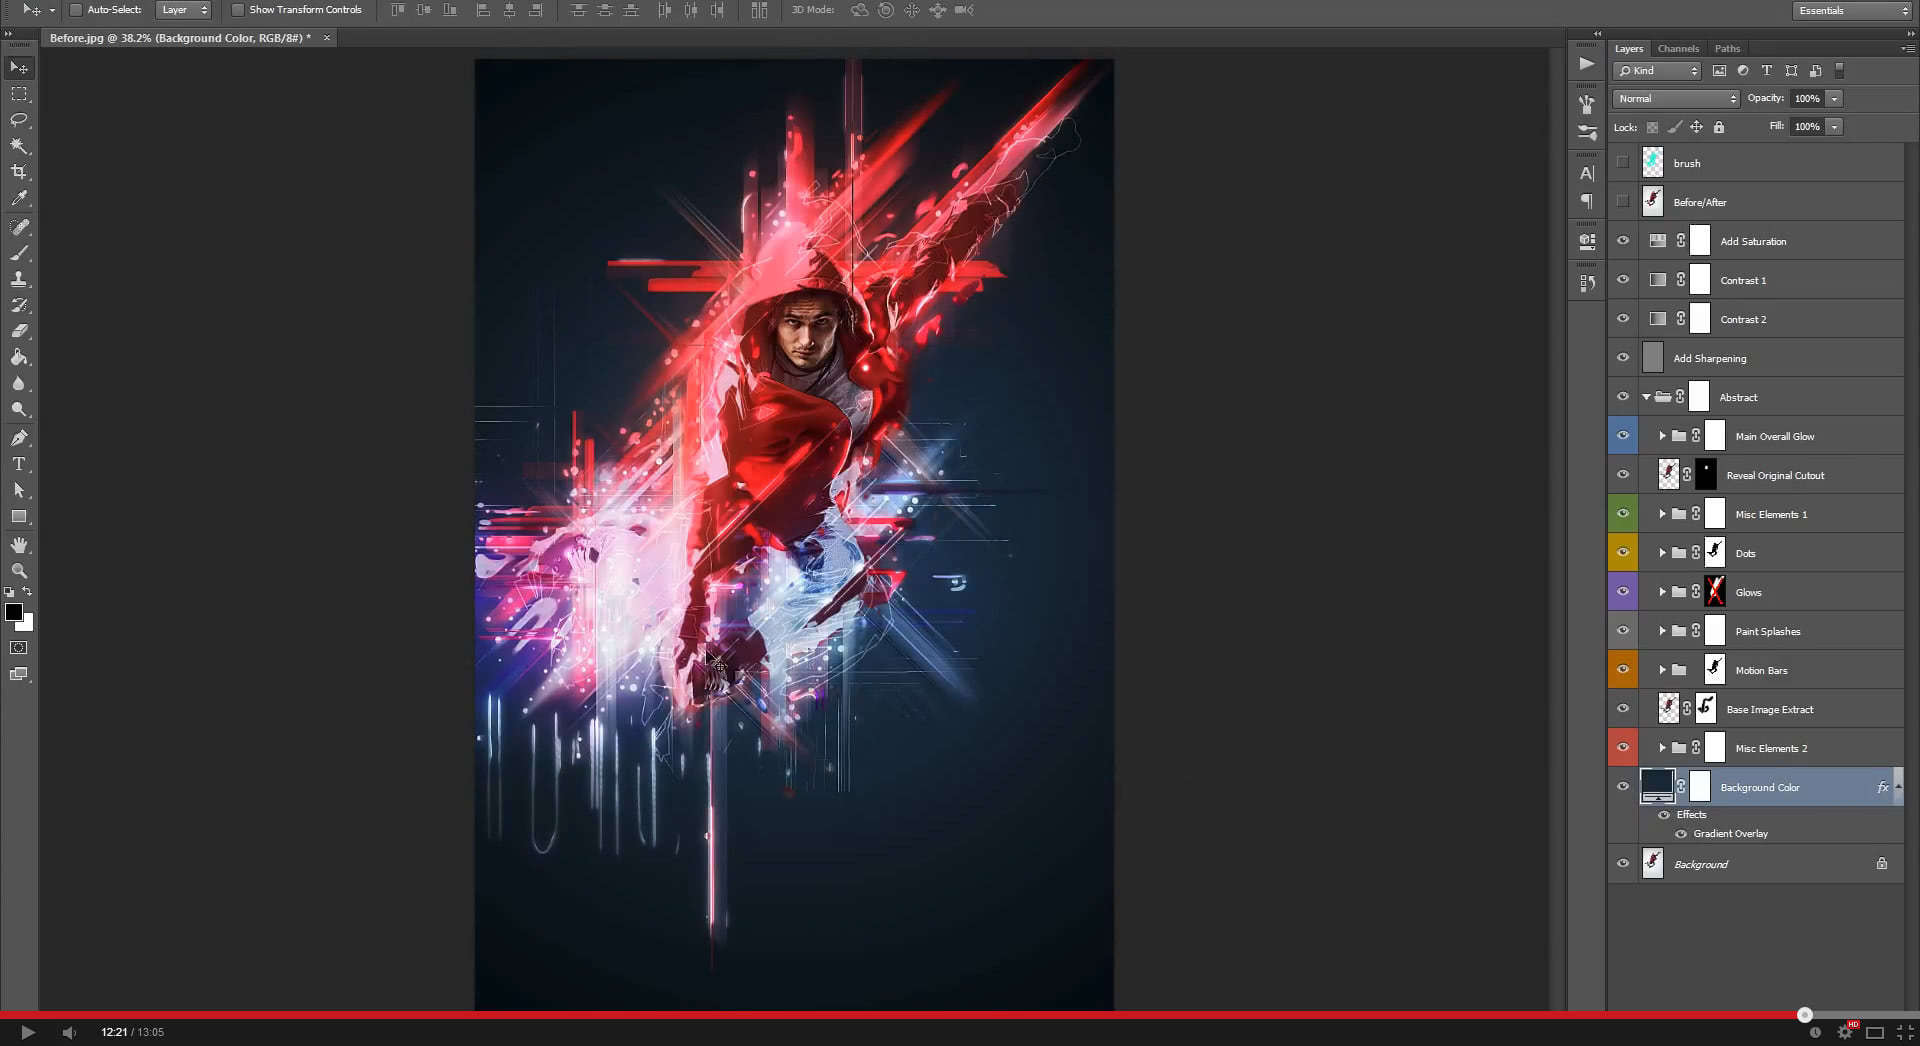Switch to the Channels tab
1920x1046 pixels.
pyautogui.click(x=1678, y=49)
